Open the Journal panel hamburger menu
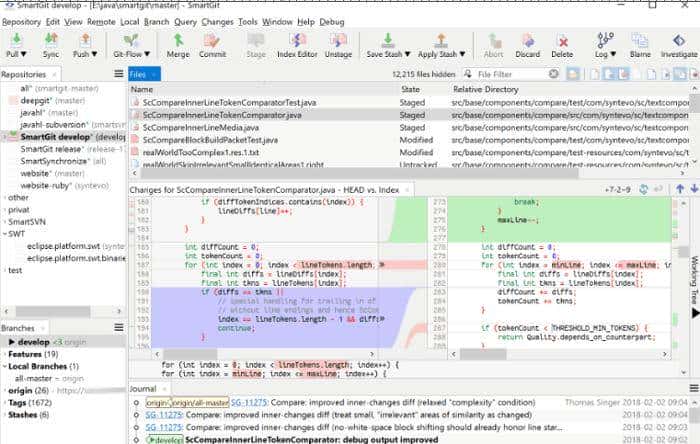Viewport: 700px width, 444px height. (694, 388)
